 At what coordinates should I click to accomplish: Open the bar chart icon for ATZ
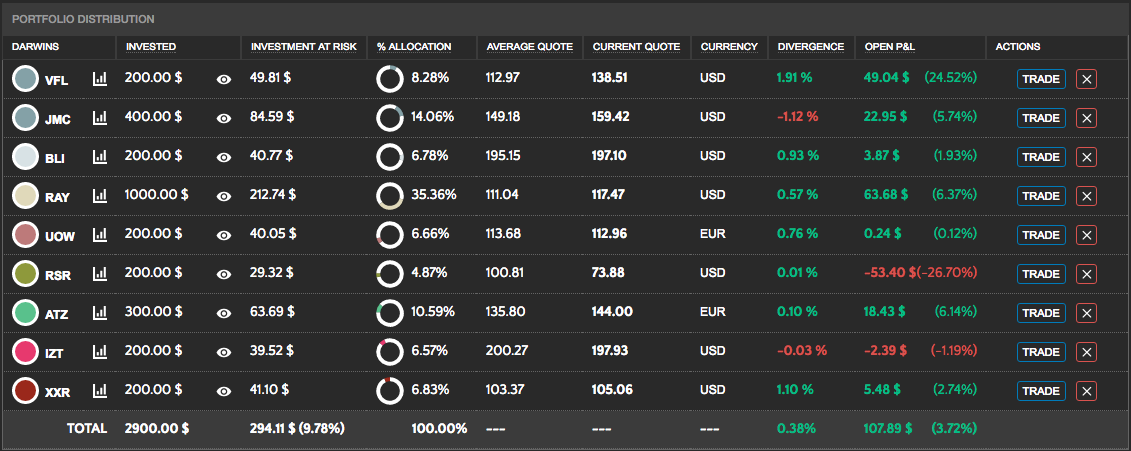(100, 313)
